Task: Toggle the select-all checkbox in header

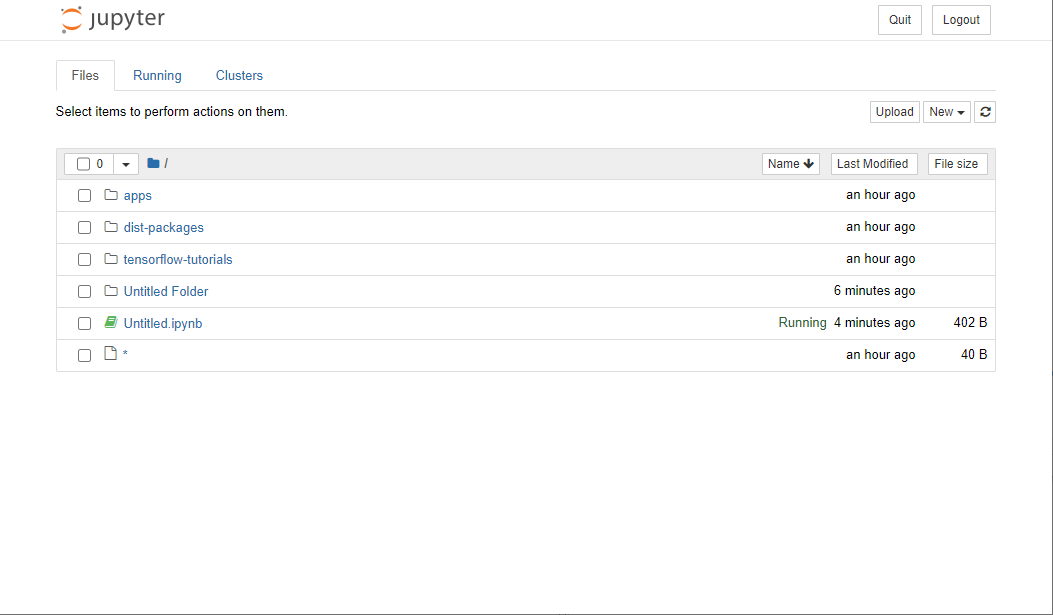Action: pyautogui.click(x=84, y=164)
